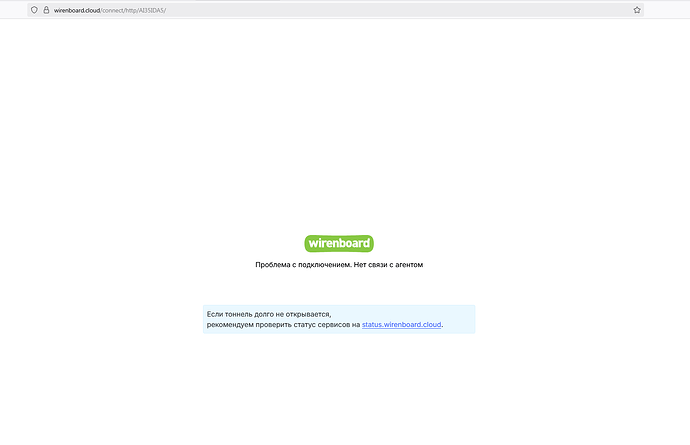Focus the wirenboard.cloud address bar
Image resolution: width=690 pixels, height=445 pixels.
coord(335,10)
